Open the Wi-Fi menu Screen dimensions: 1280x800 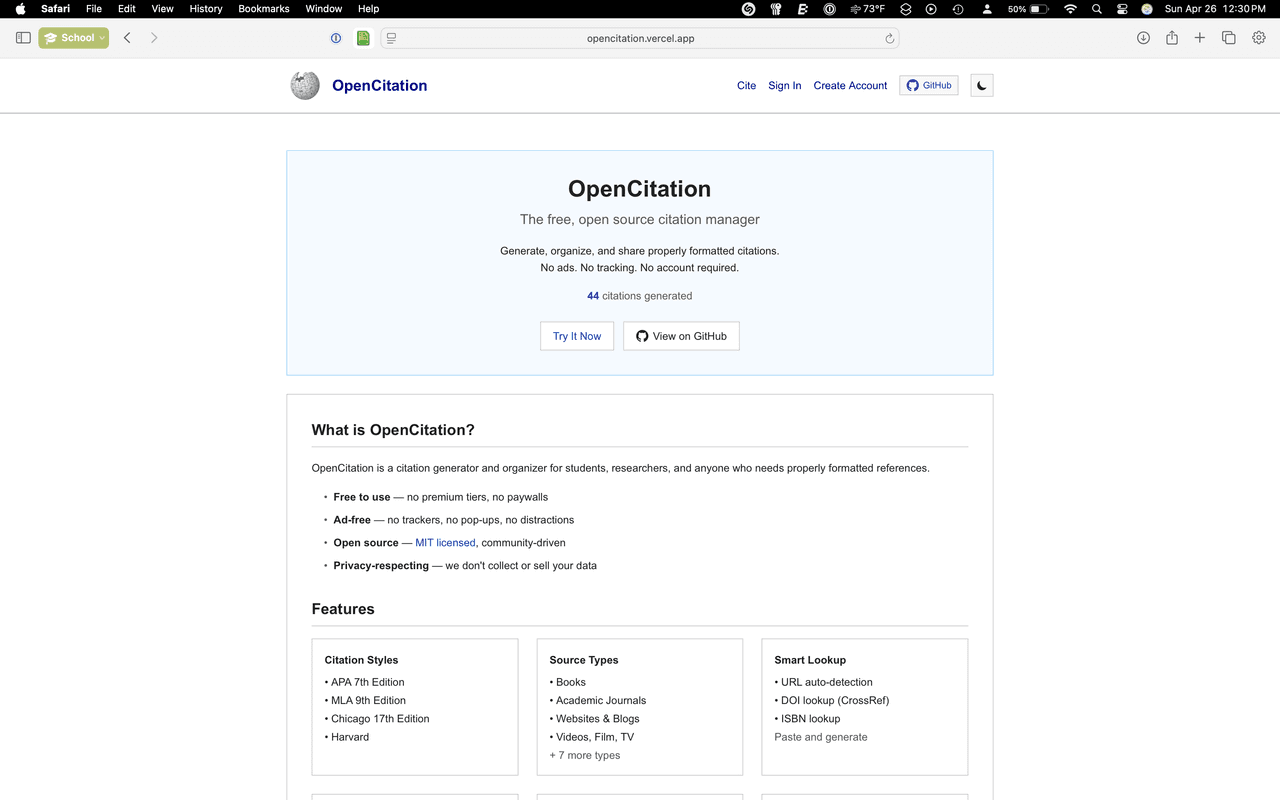(x=1070, y=9)
